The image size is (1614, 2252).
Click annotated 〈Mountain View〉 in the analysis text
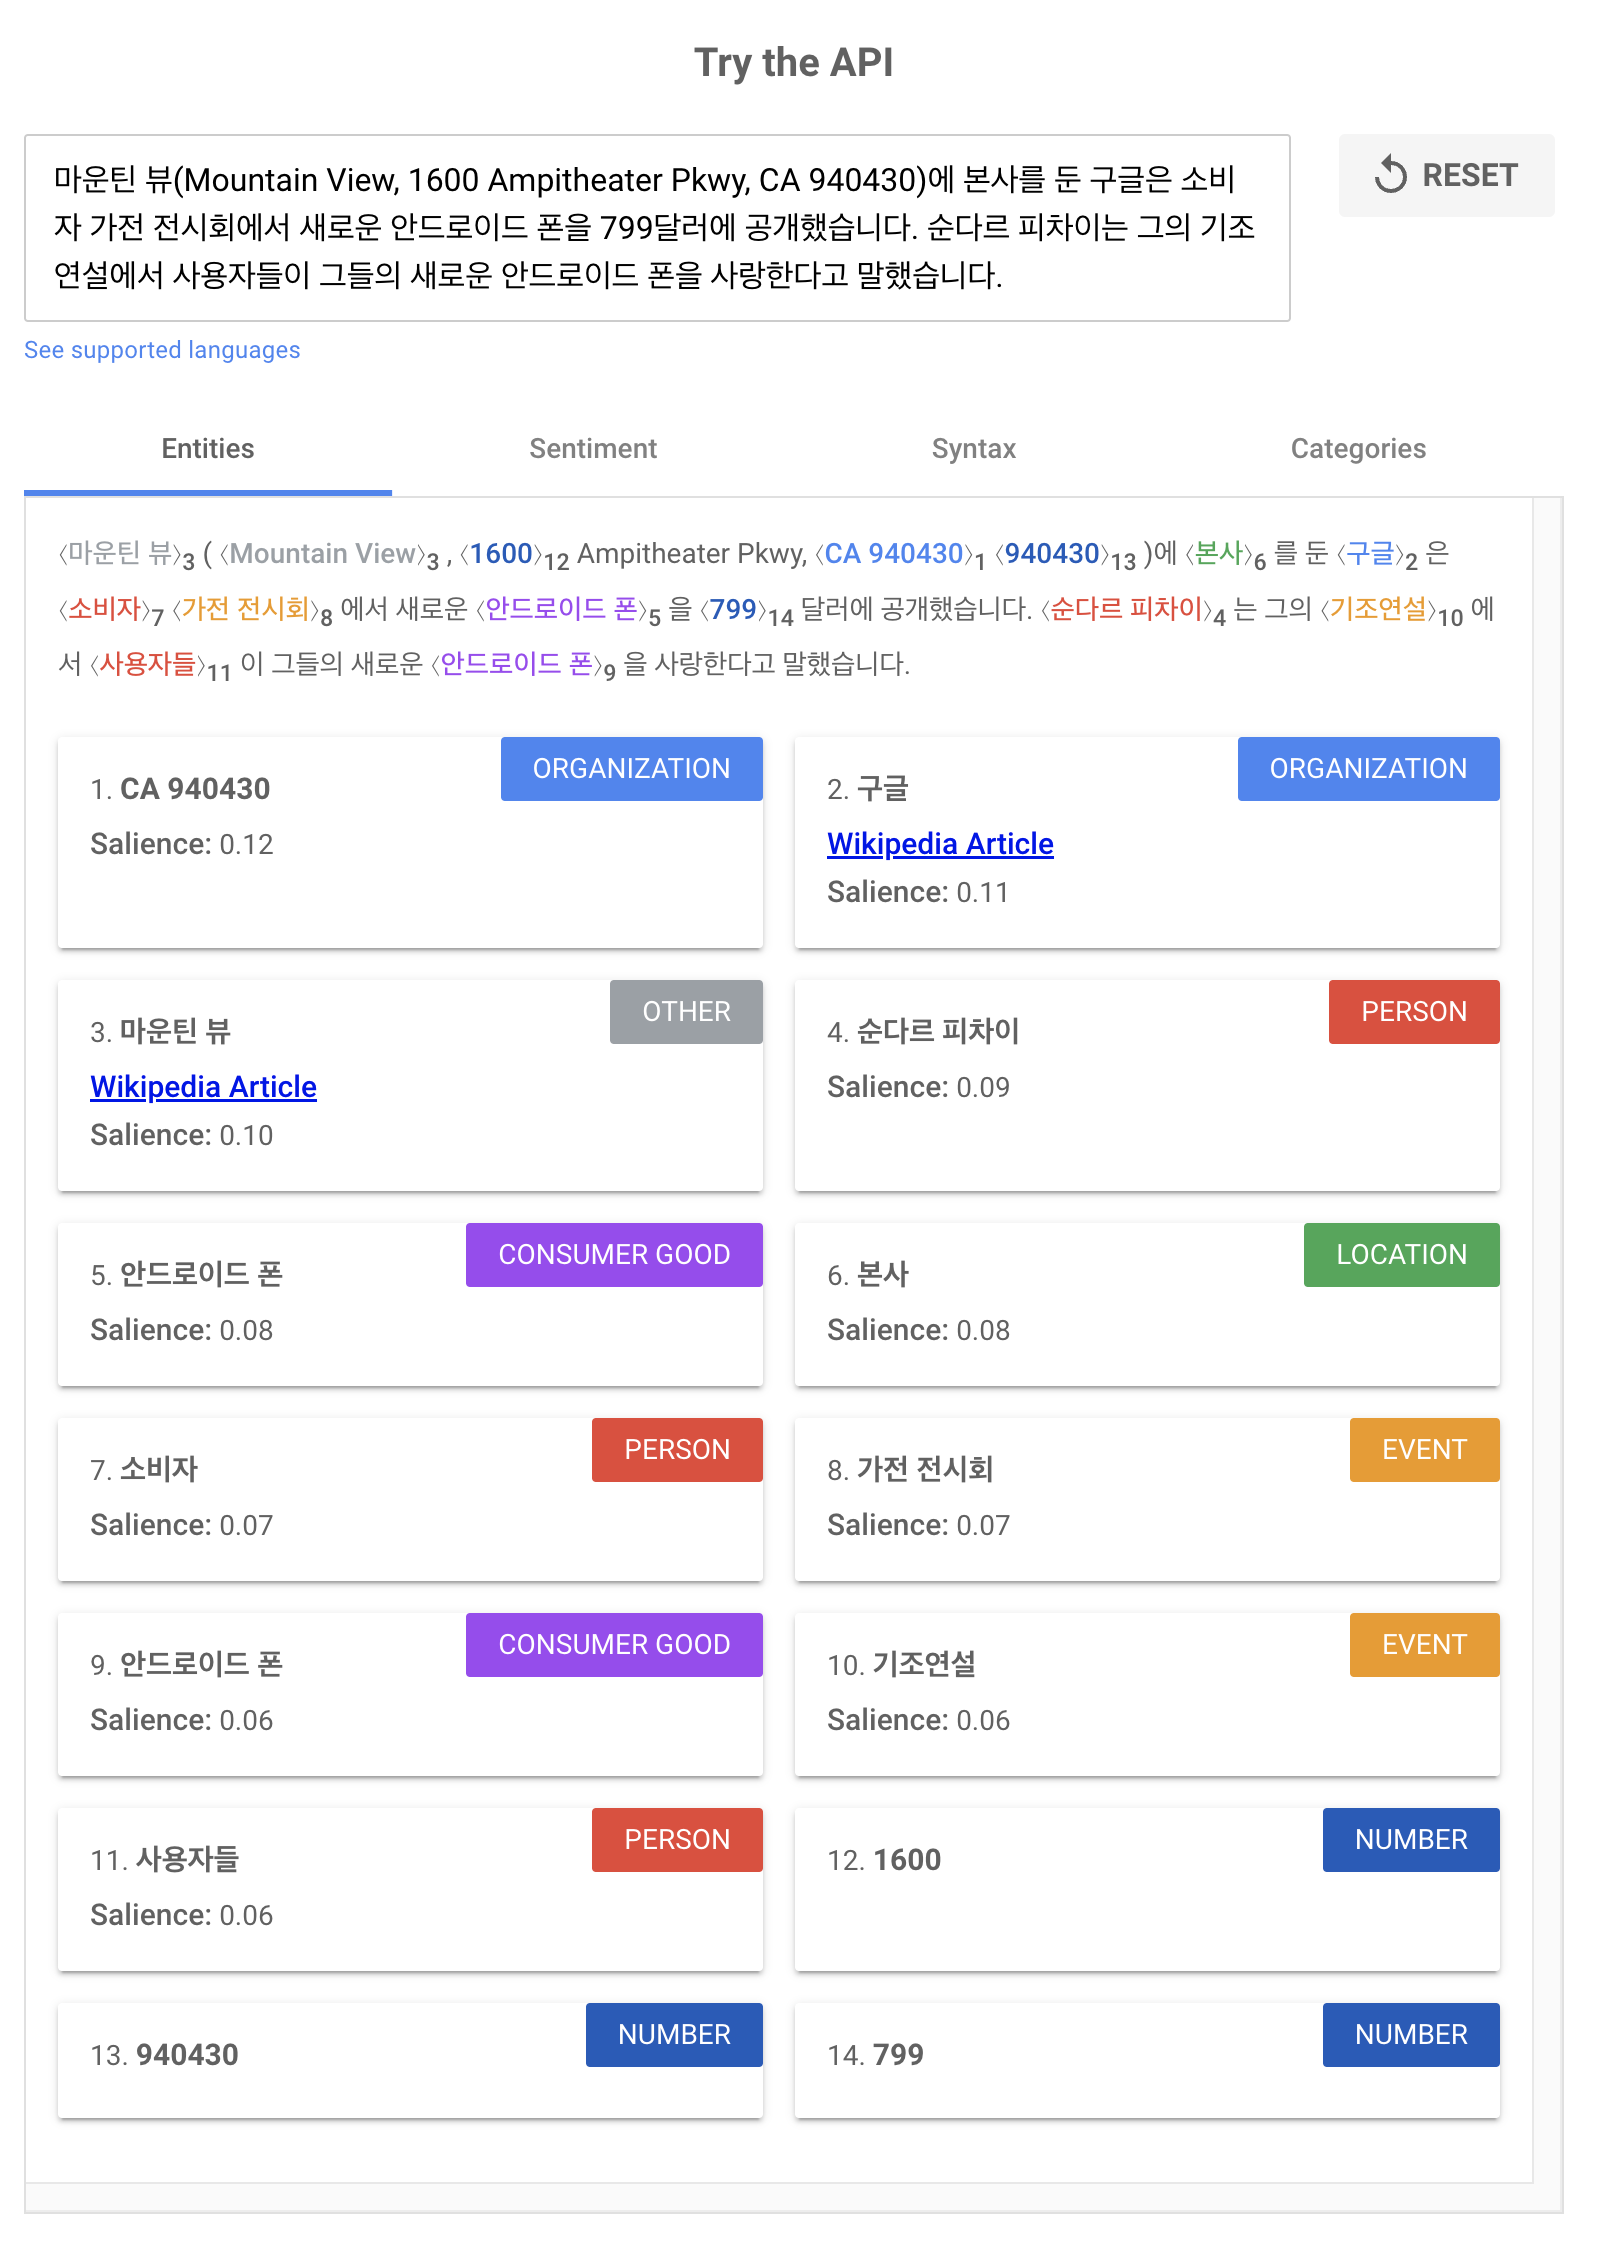(322, 554)
